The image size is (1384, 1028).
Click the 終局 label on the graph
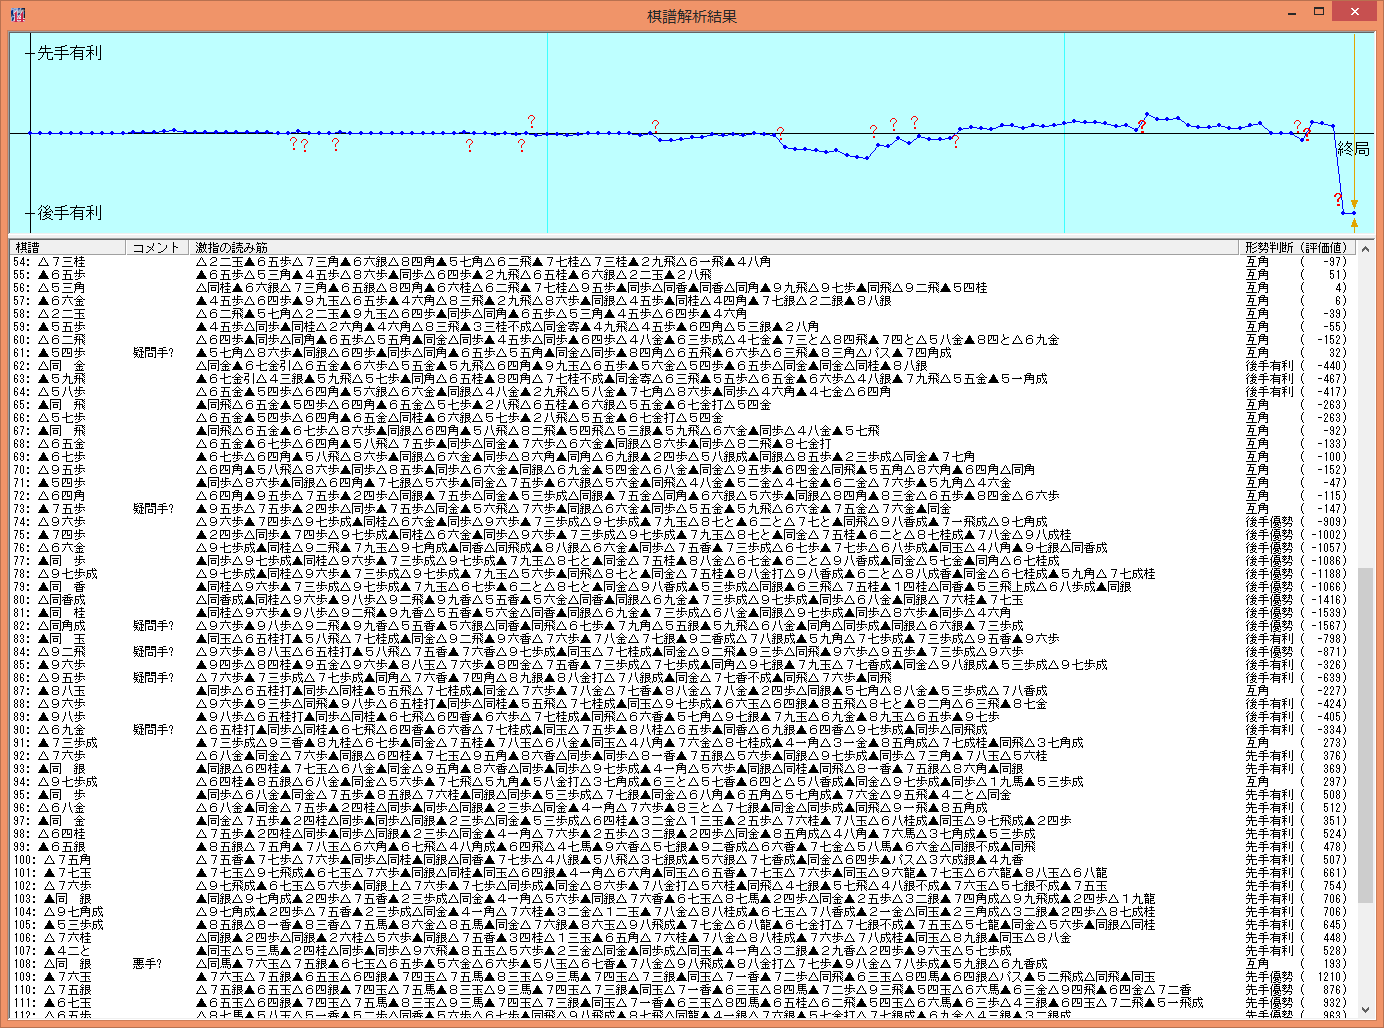coord(1353,149)
